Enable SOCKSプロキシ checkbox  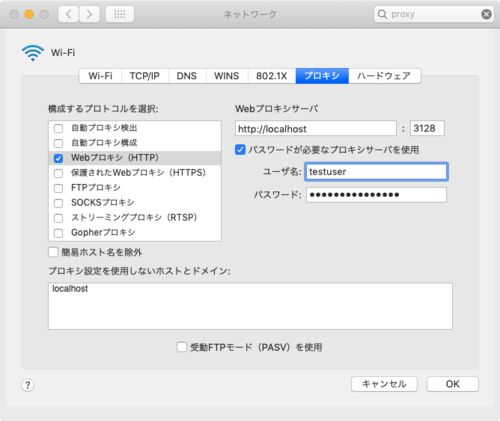[58, 203]
